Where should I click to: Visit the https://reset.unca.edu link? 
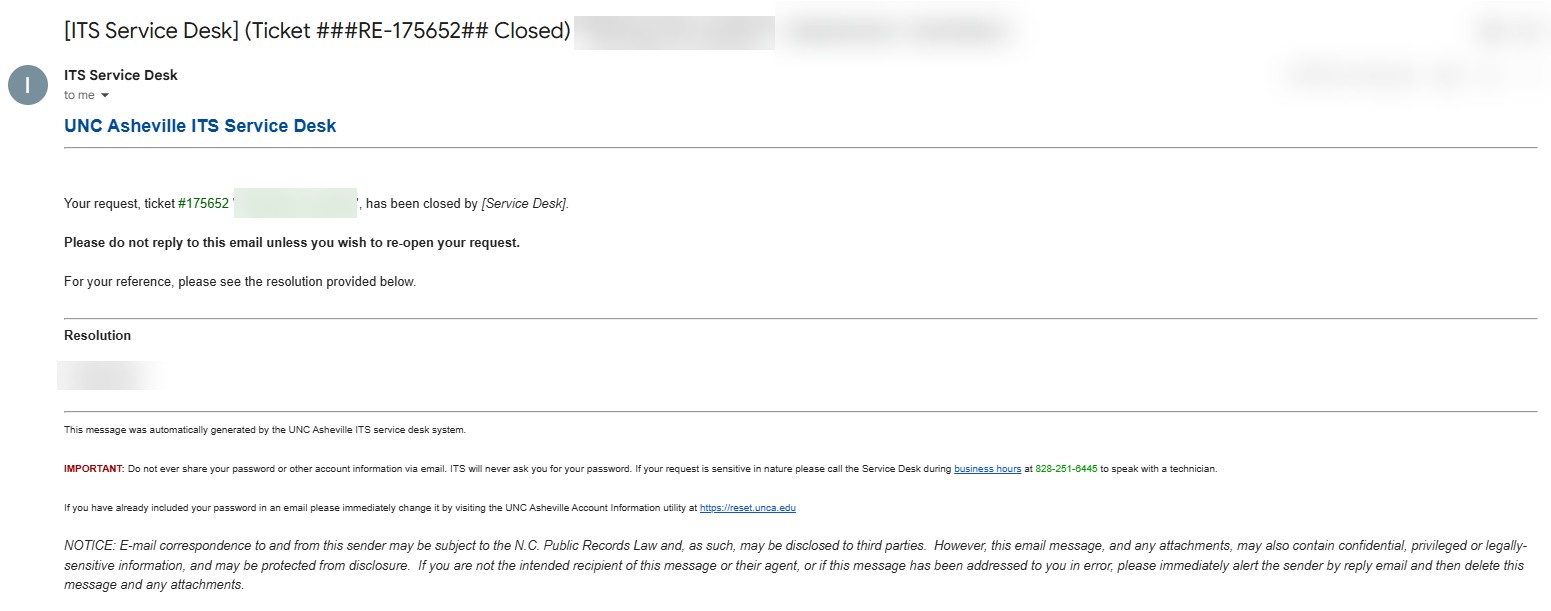(x=747, y=508)
